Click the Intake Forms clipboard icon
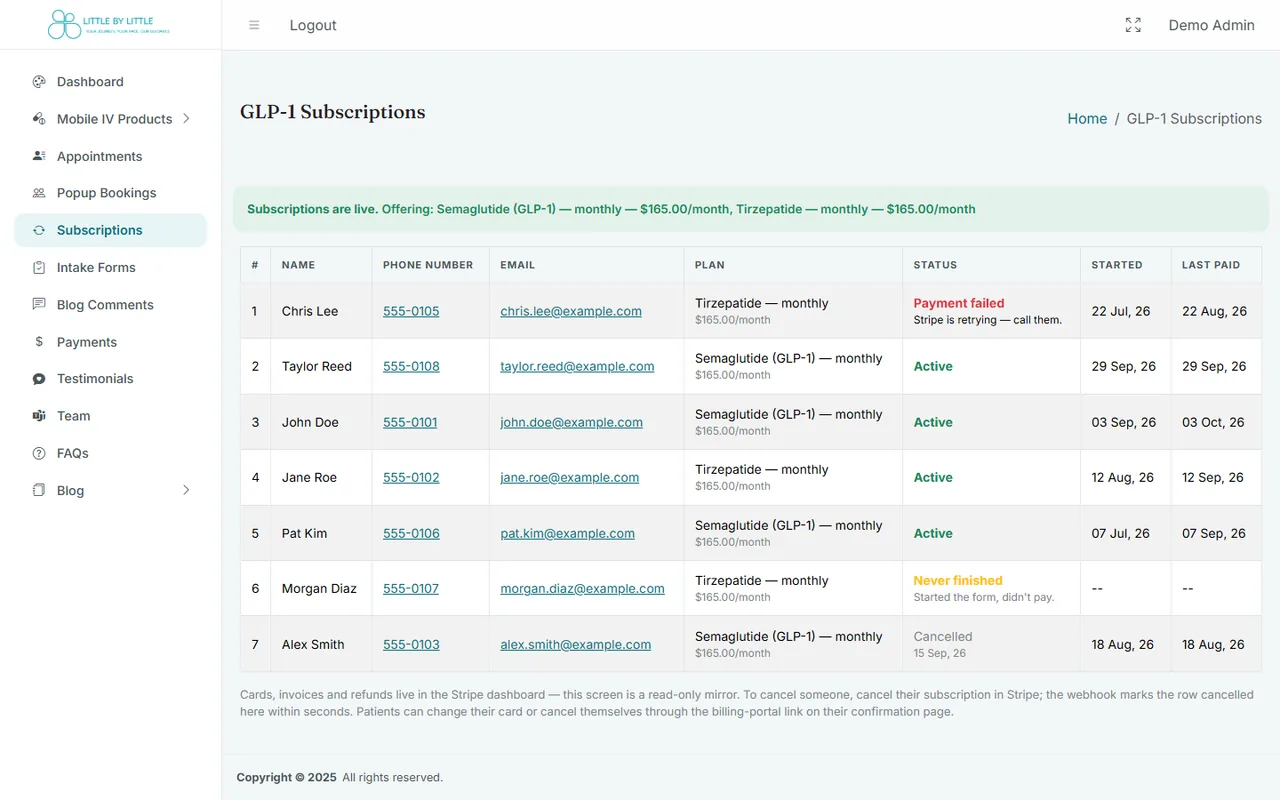This screenshot has height=800, width=1280. 39,267
